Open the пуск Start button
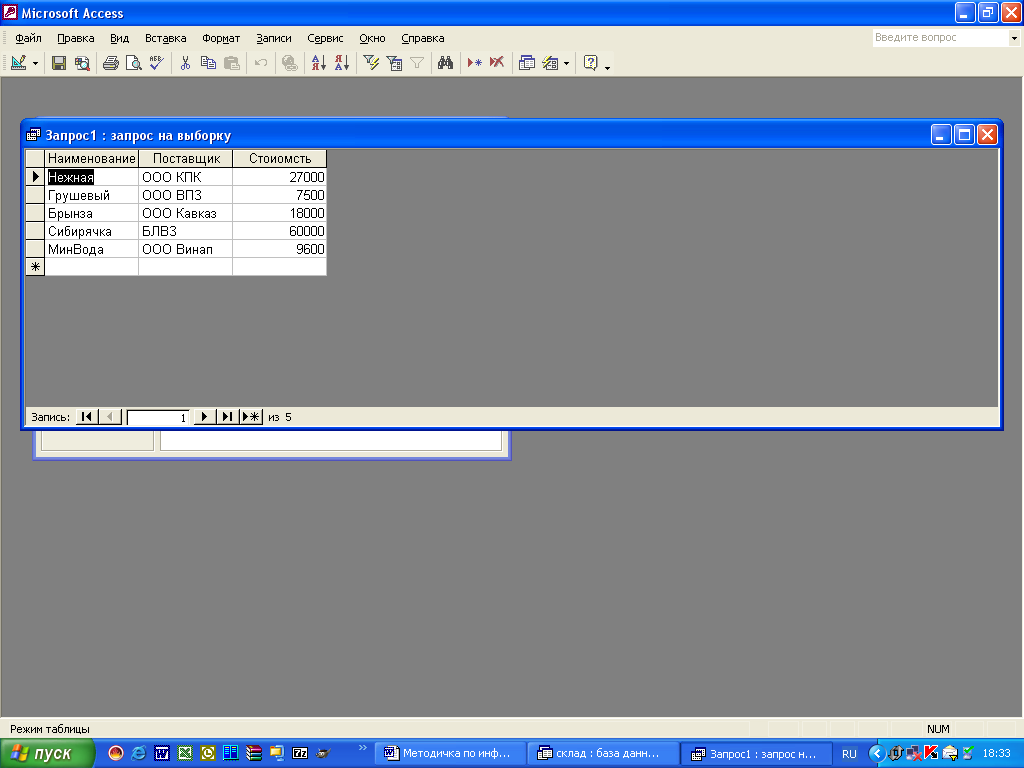The width and height of the screenshot is (1024, 768). coord(47,753)
